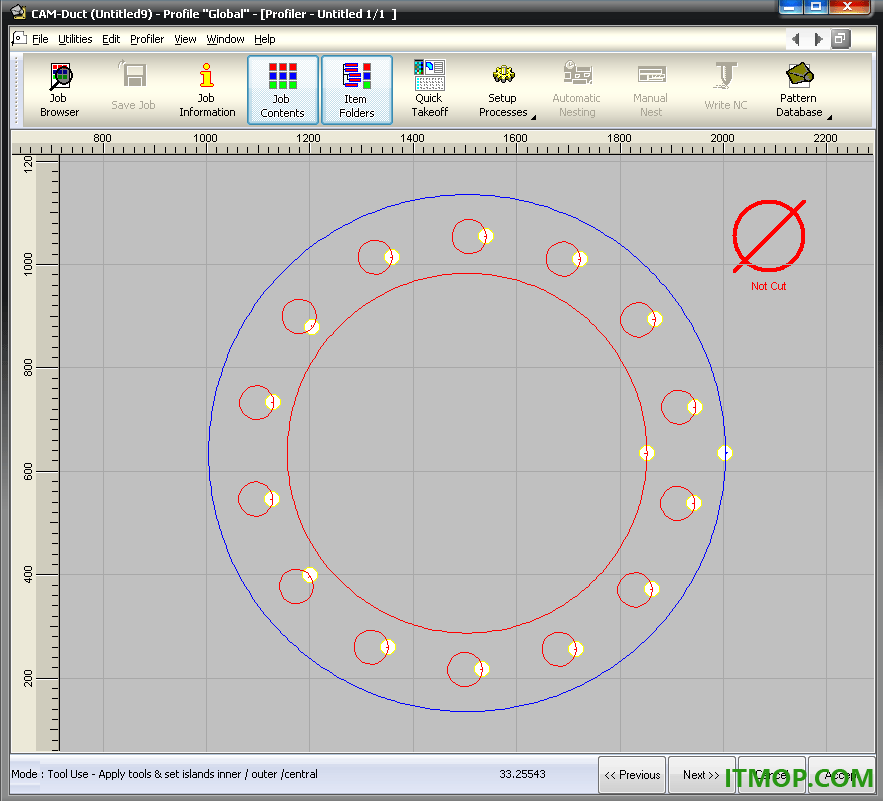Select the yellow lead-in marker on the blue outer circle

[725, 453]
